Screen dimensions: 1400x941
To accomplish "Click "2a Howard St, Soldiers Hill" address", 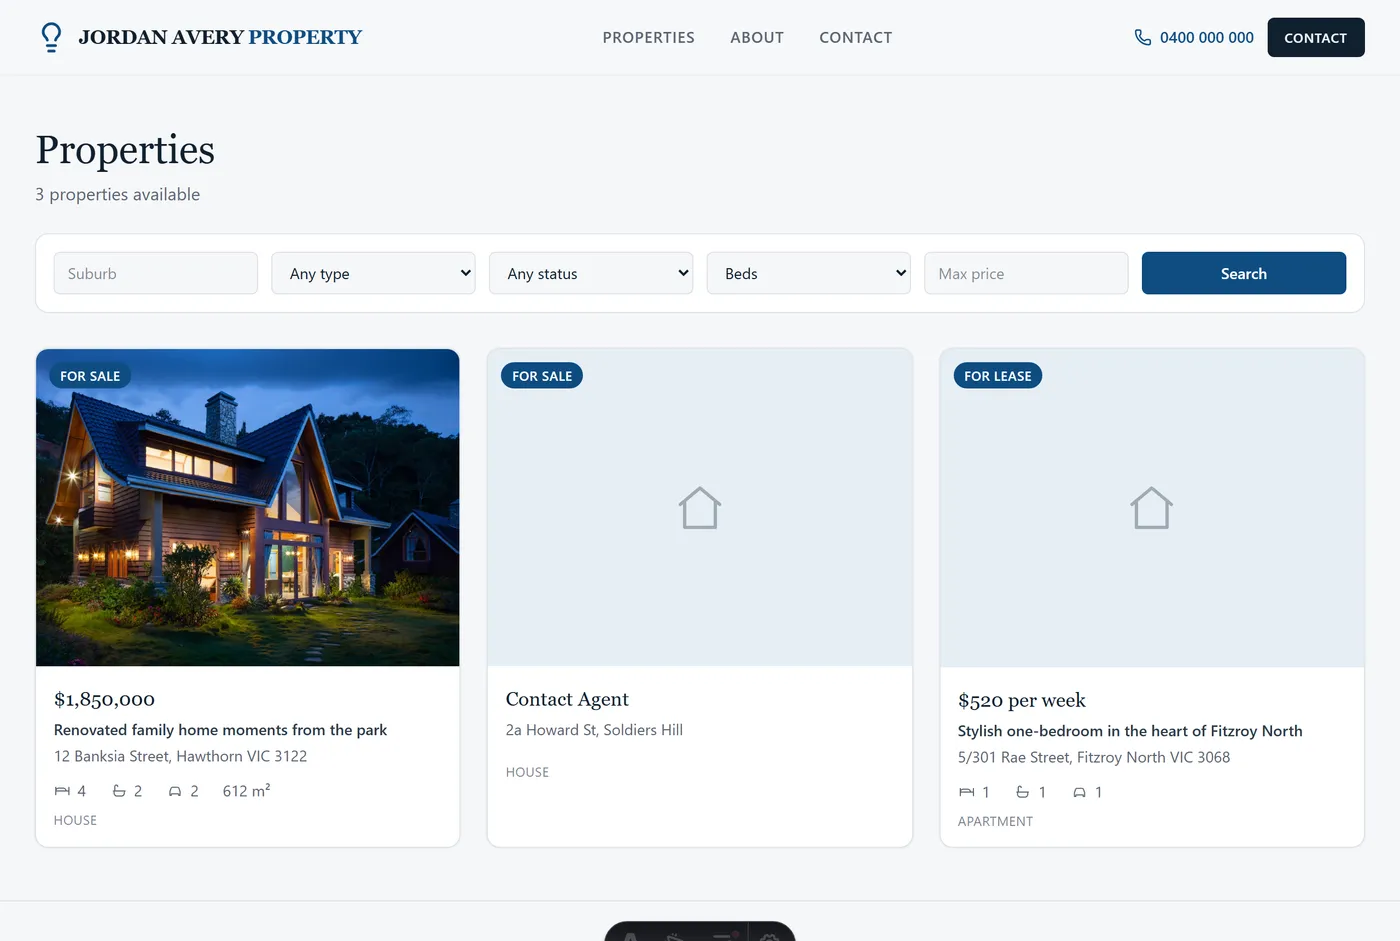I will (x=594, y=730).
